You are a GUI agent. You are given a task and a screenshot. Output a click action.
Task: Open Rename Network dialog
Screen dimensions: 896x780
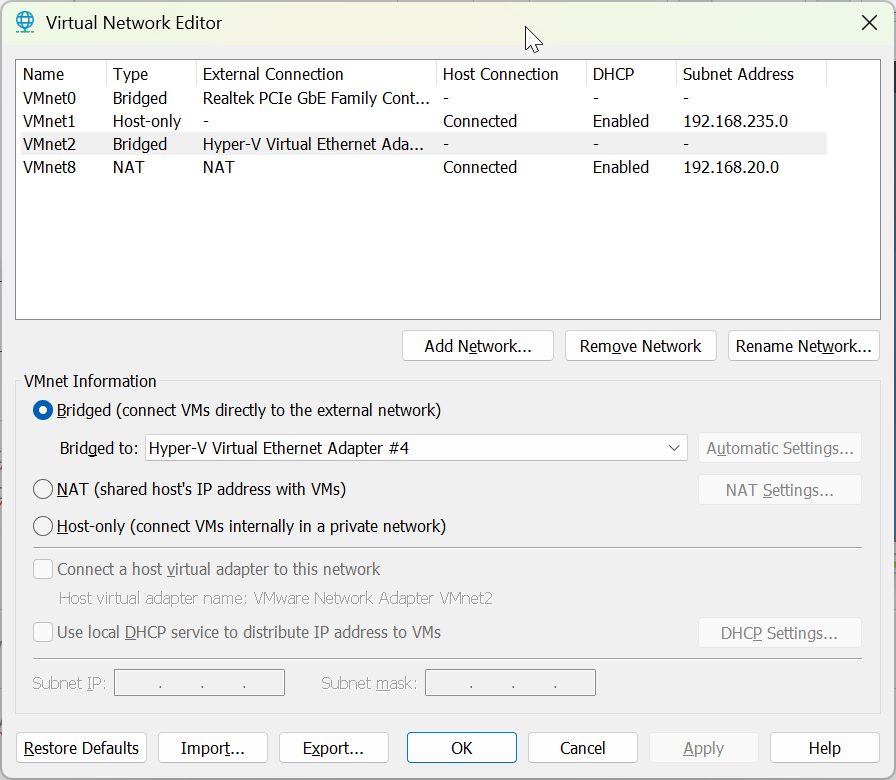click(x=803, y=346)
